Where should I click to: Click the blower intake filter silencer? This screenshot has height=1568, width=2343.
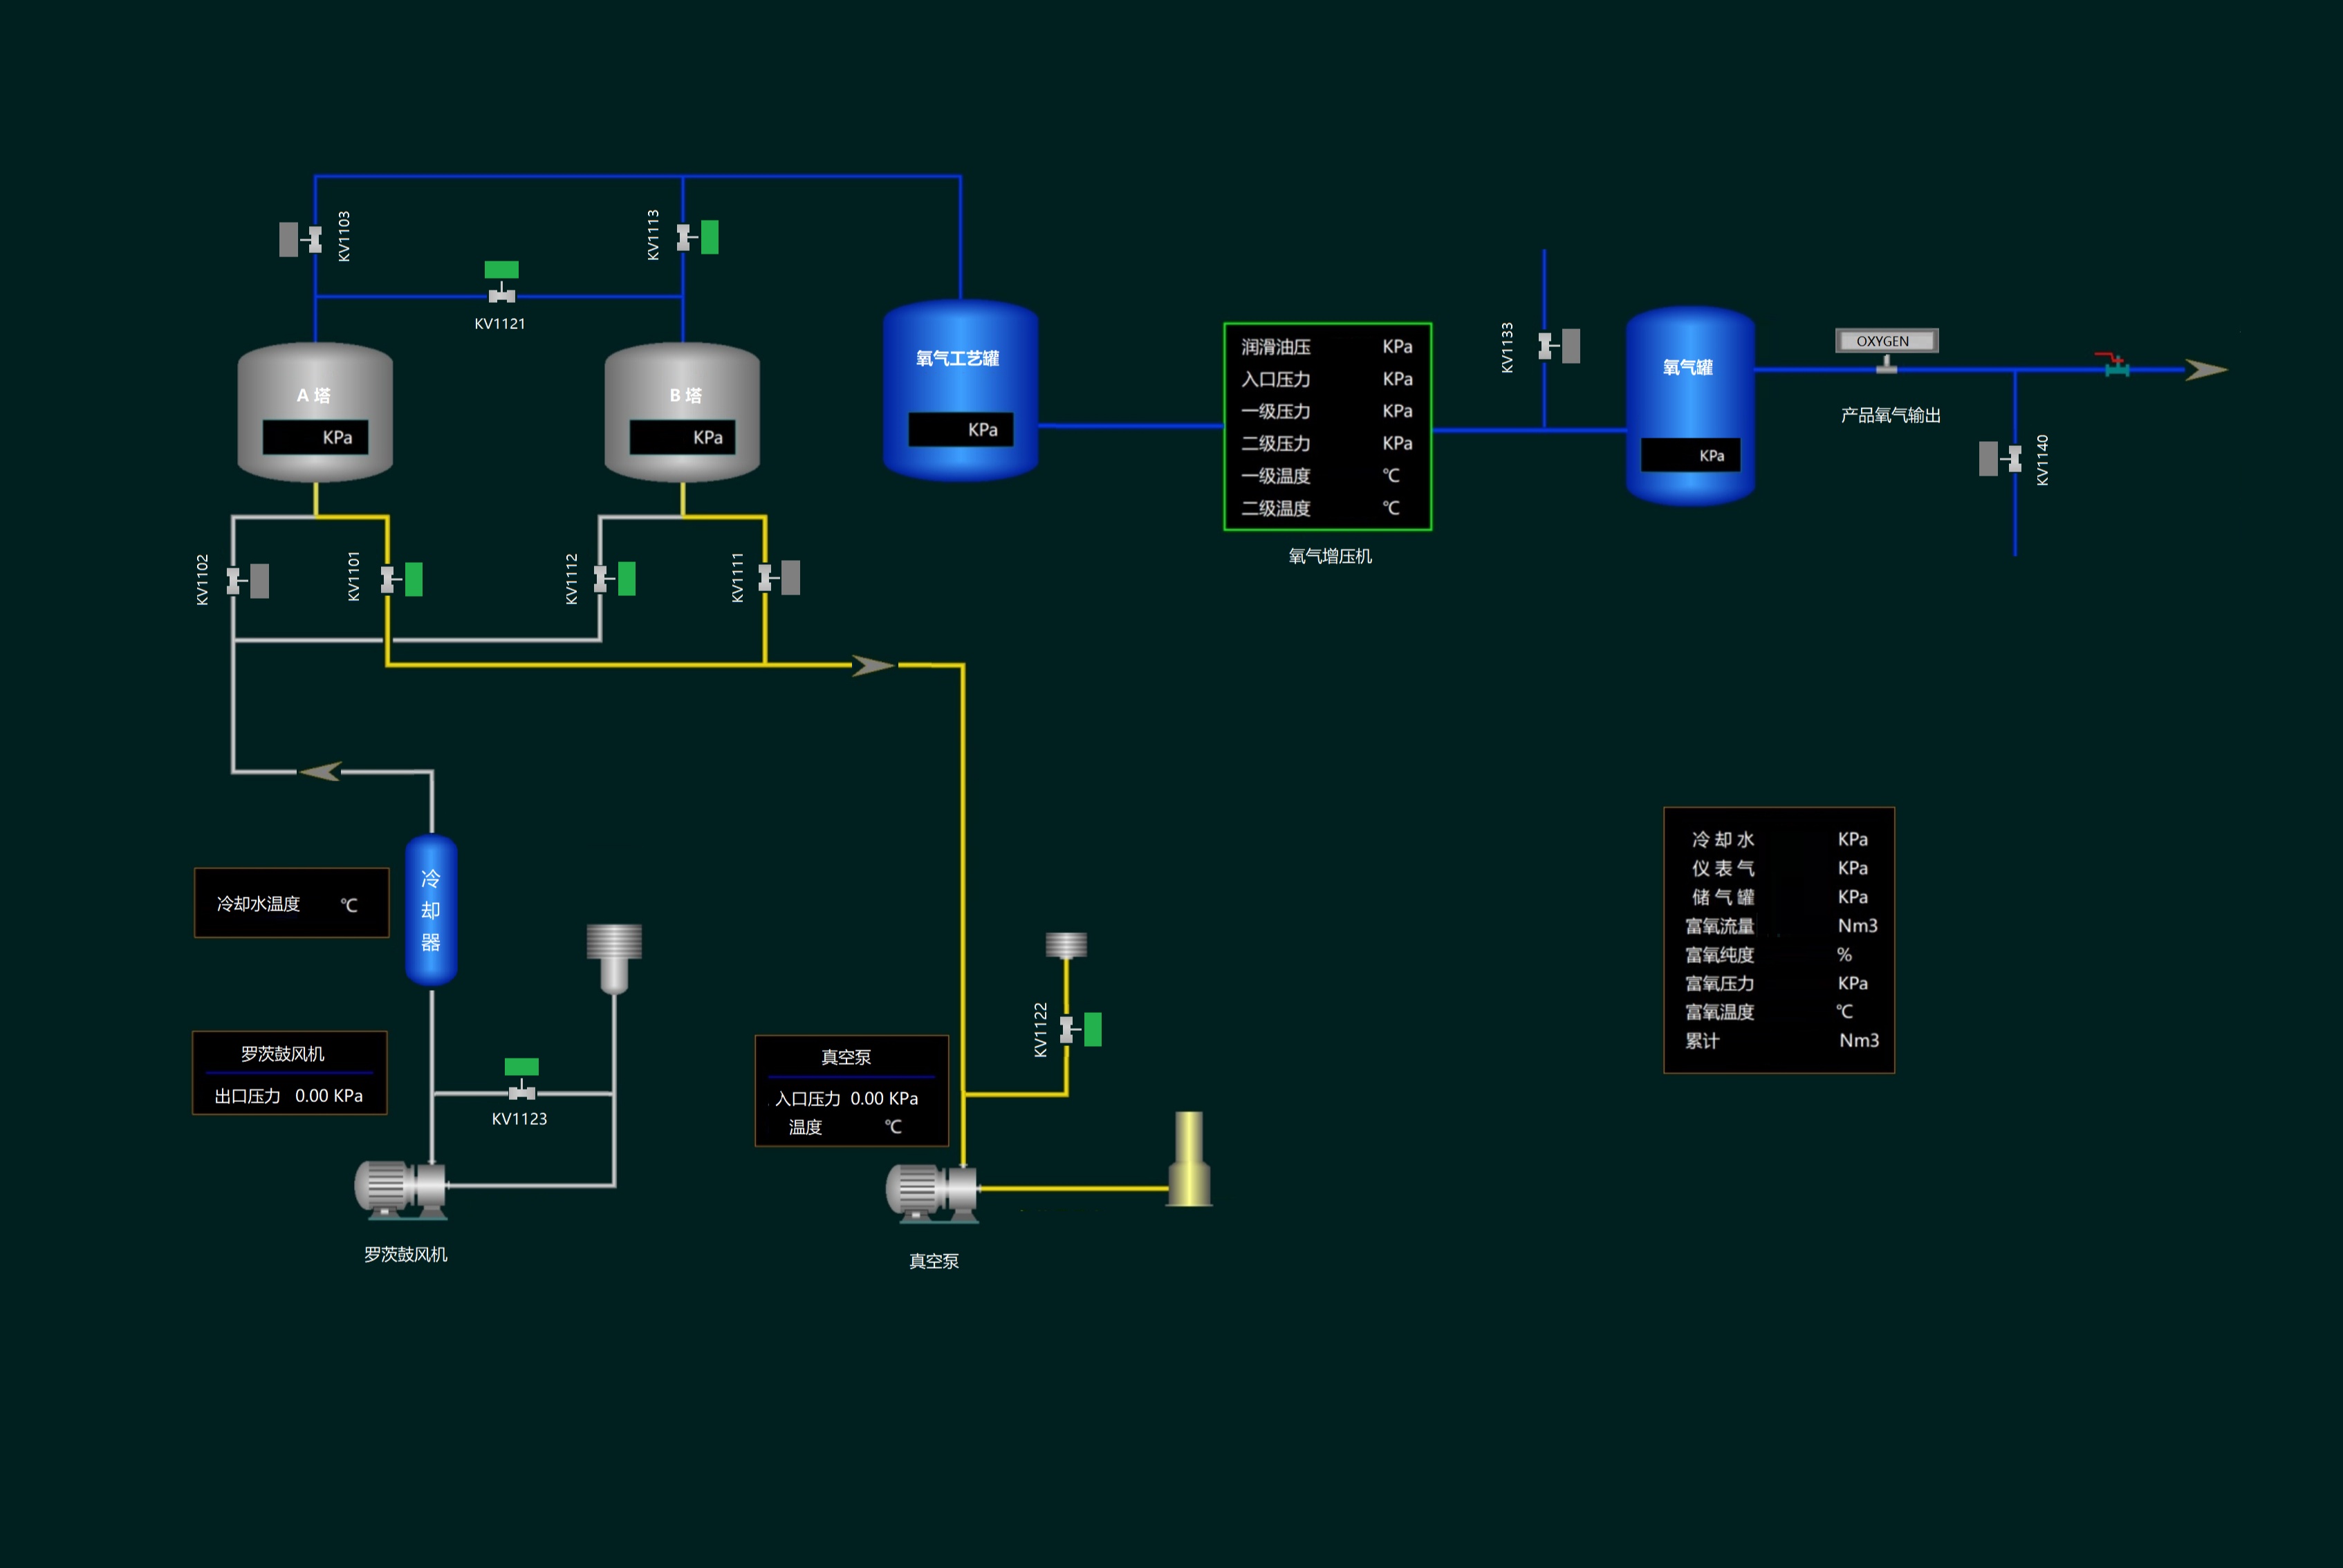click(x=614, y=958)
